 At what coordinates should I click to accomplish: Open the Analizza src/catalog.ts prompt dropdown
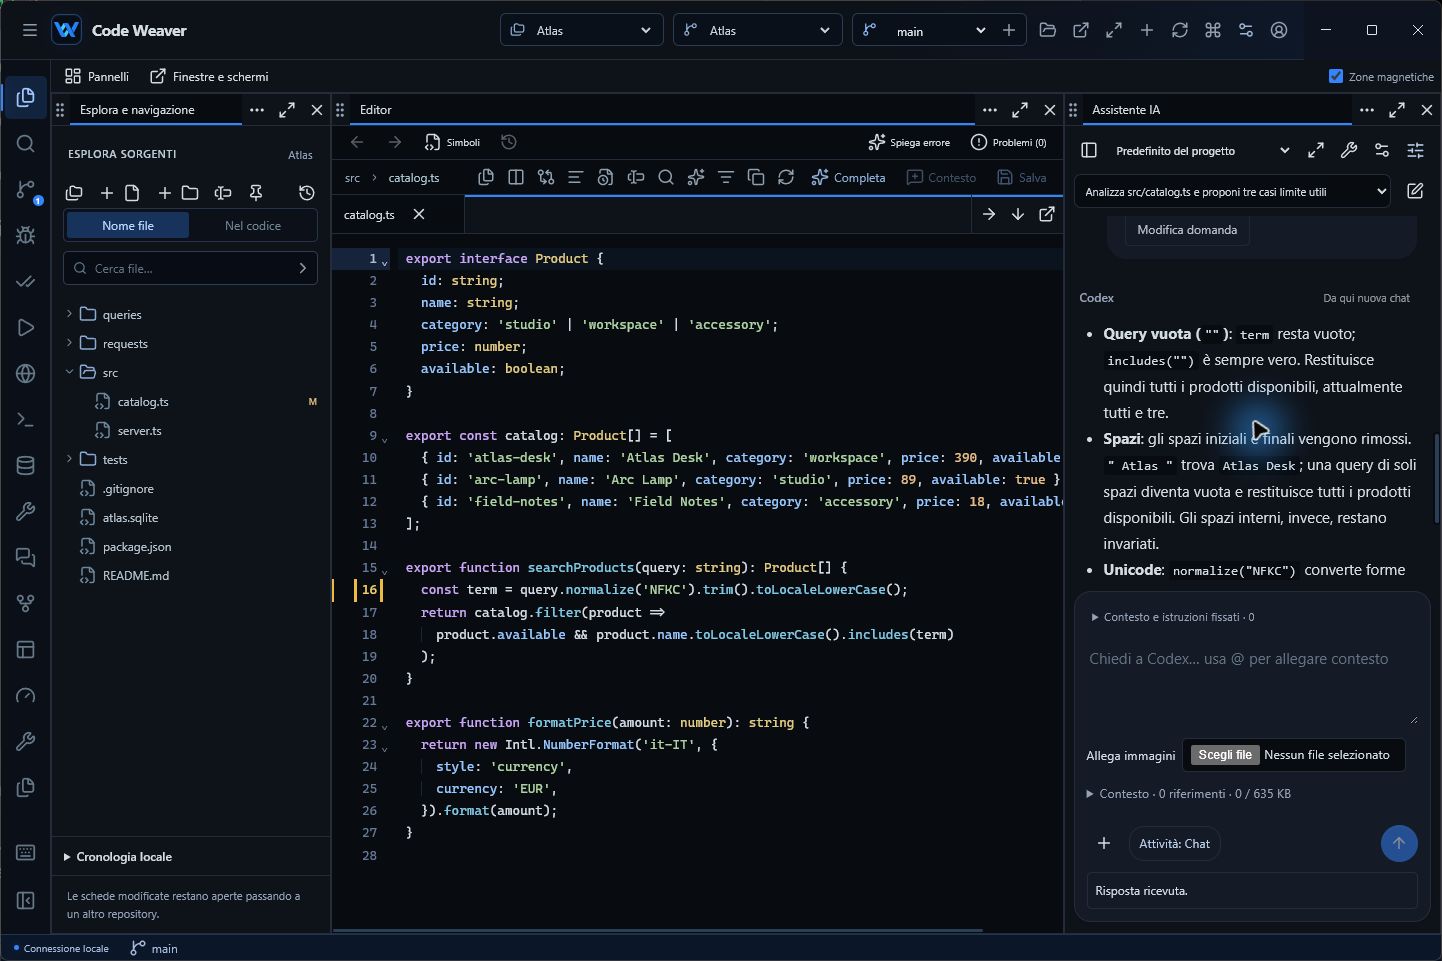pyautogui.click(x=1232, y=192)
